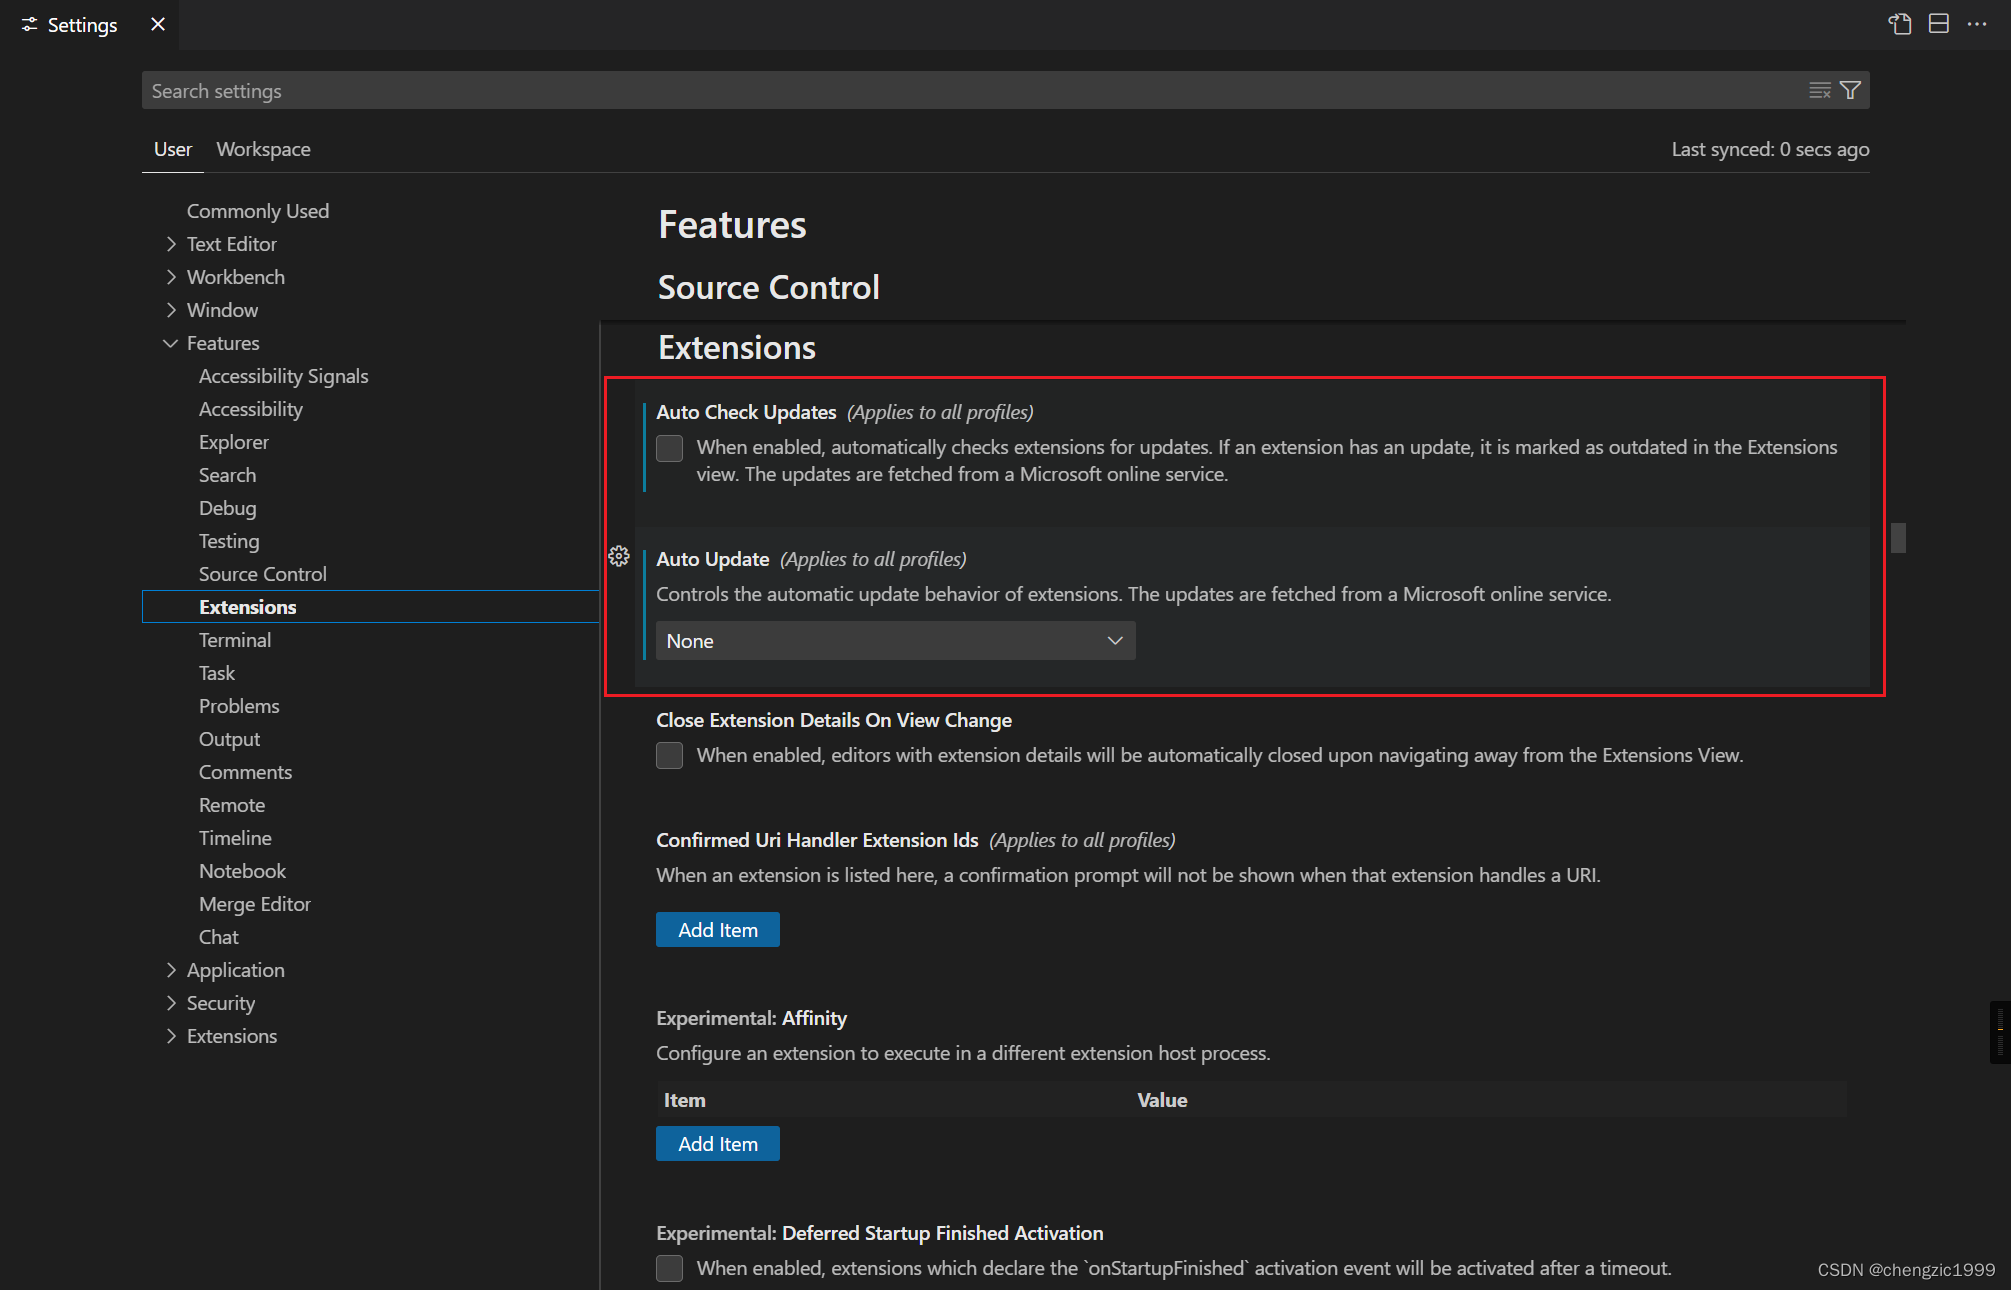The width and height of the screenshot is (2011, 1290).
Task: Add Item under Experimental Affinity table
Action: pos(717,1144)
